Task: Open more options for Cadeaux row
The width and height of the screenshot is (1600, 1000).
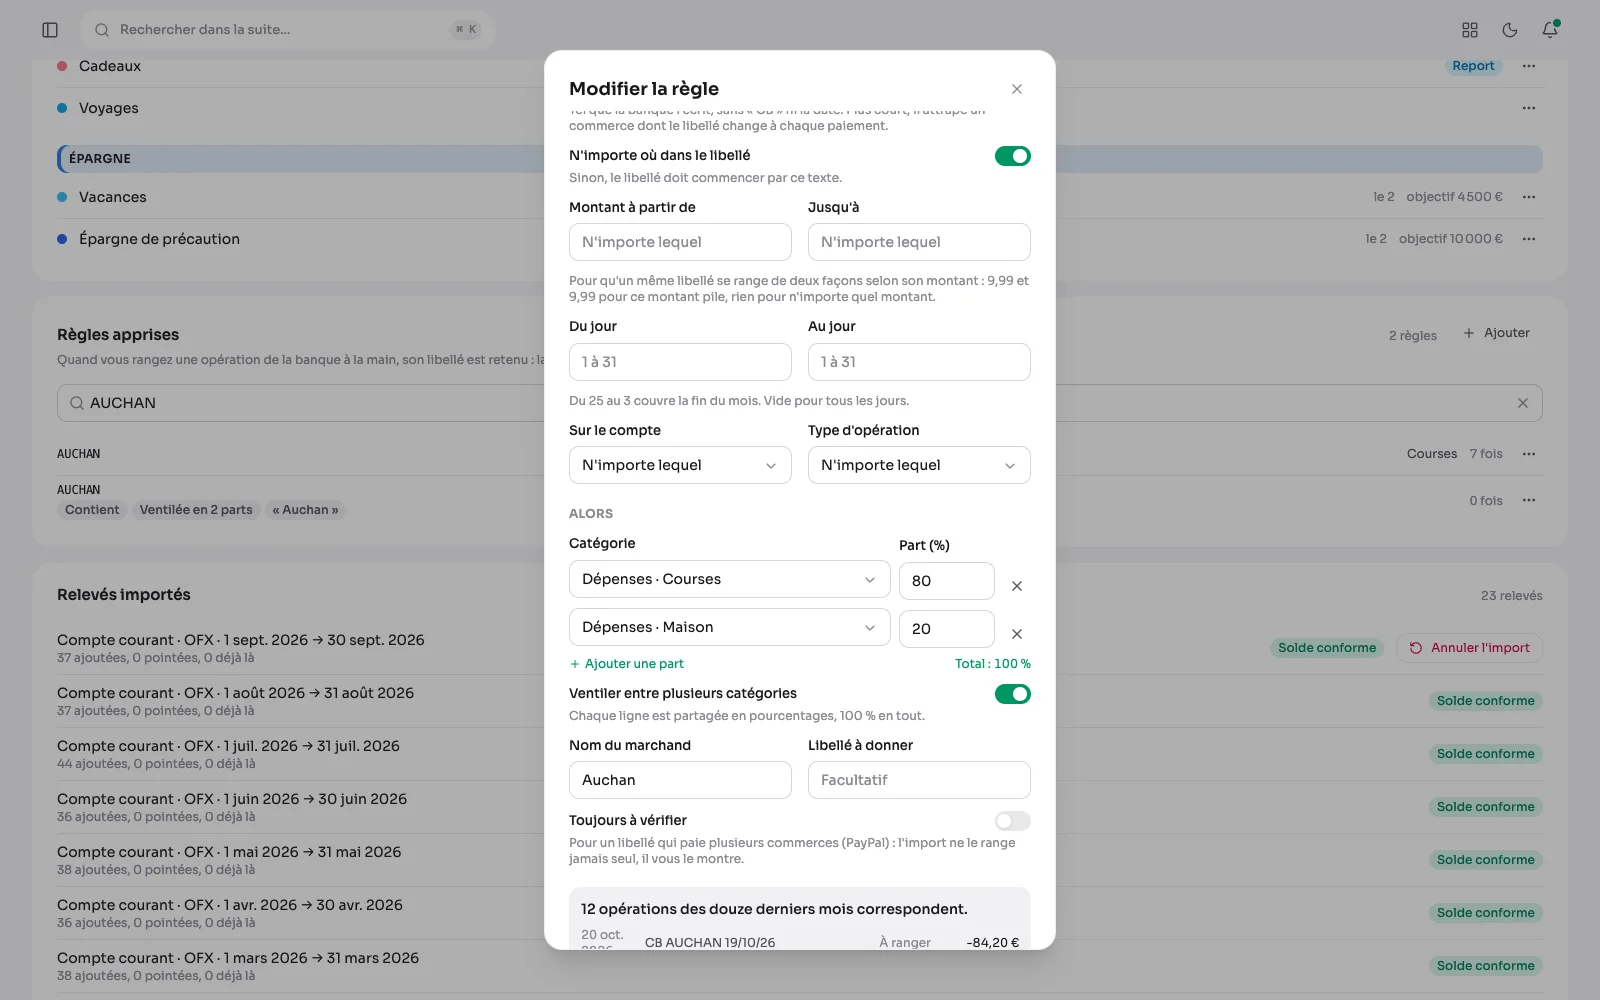Action: [1529, 66]
